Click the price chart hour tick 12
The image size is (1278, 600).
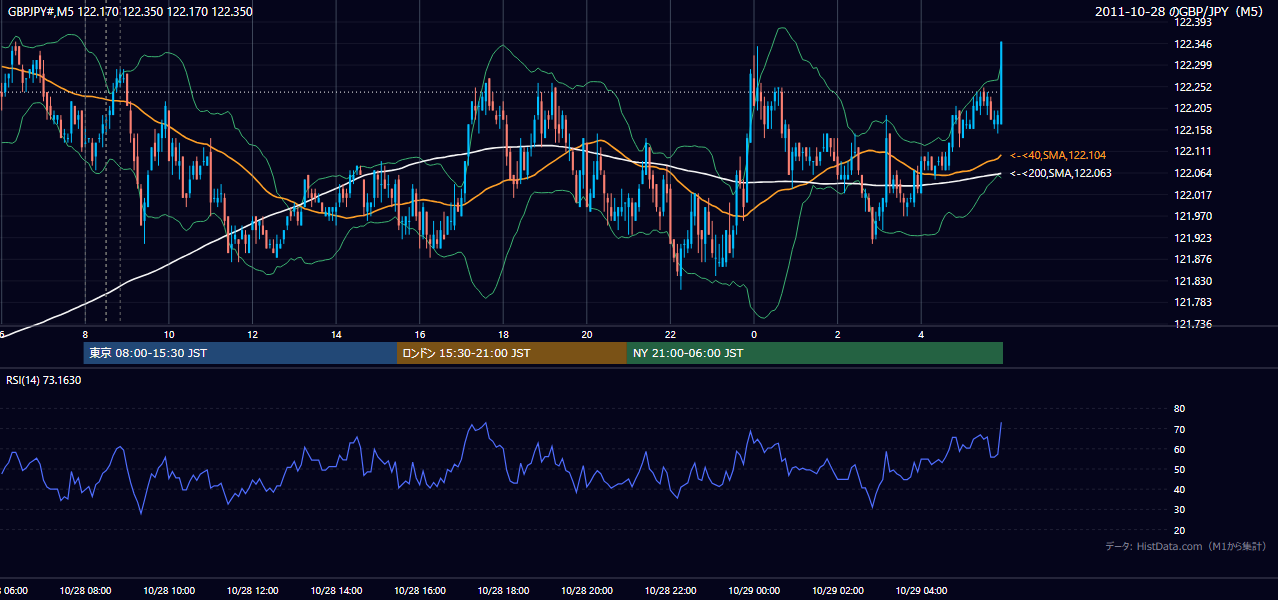click(x=253, y=334)
